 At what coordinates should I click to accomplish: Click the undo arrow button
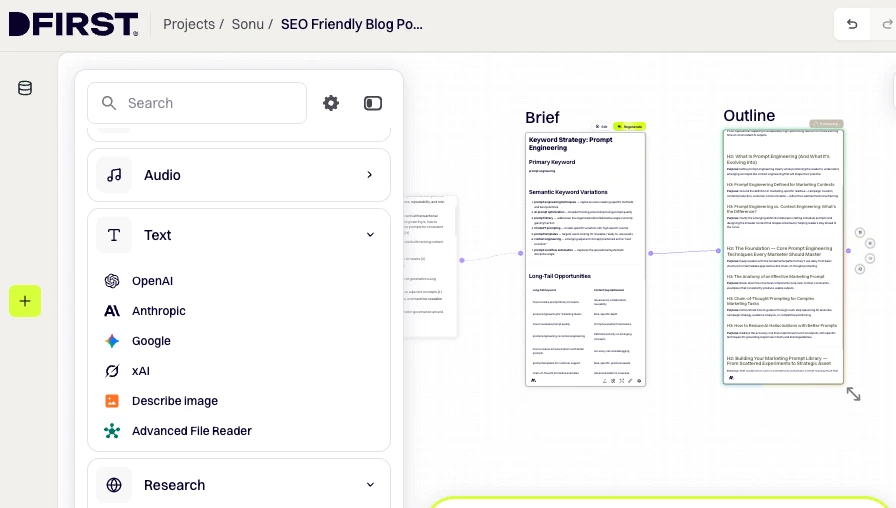click(x=852, y=24)
